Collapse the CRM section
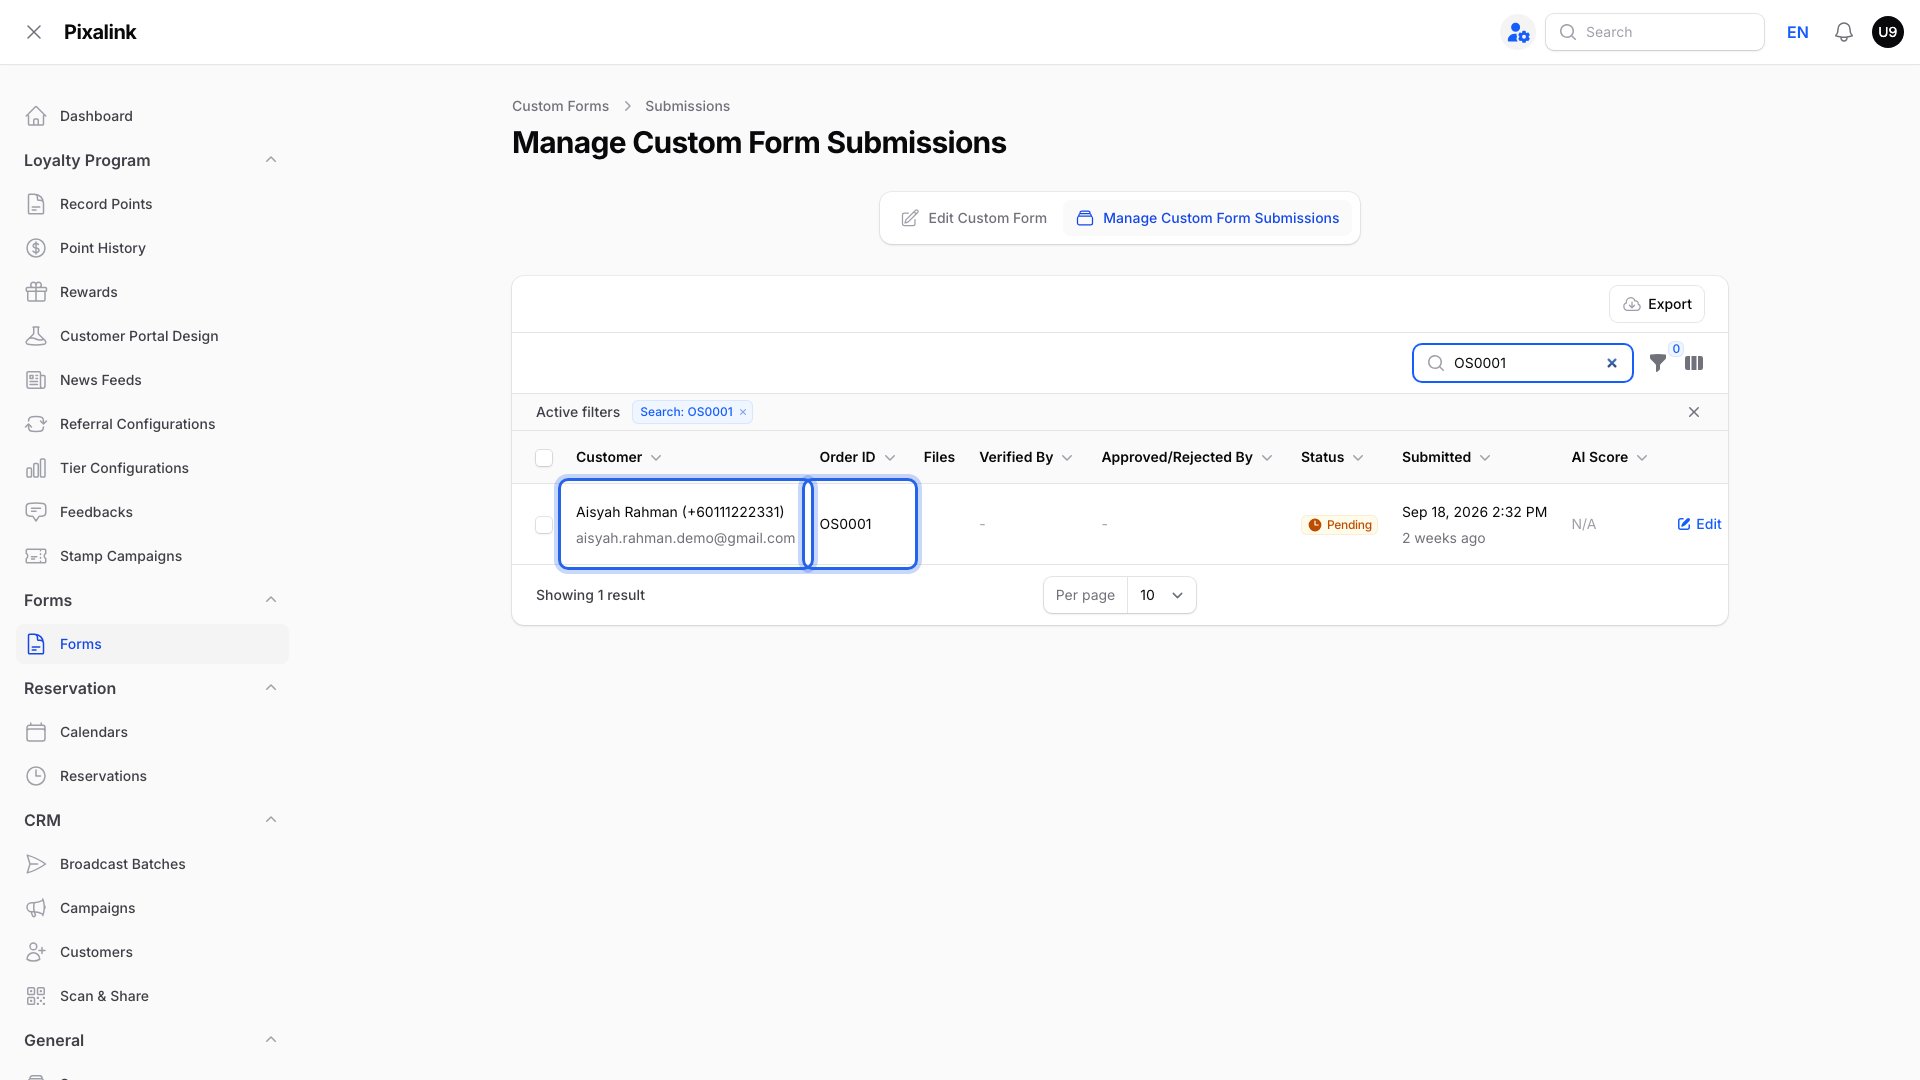The width and height of the screenshot is (1920, 1080). 271,820
